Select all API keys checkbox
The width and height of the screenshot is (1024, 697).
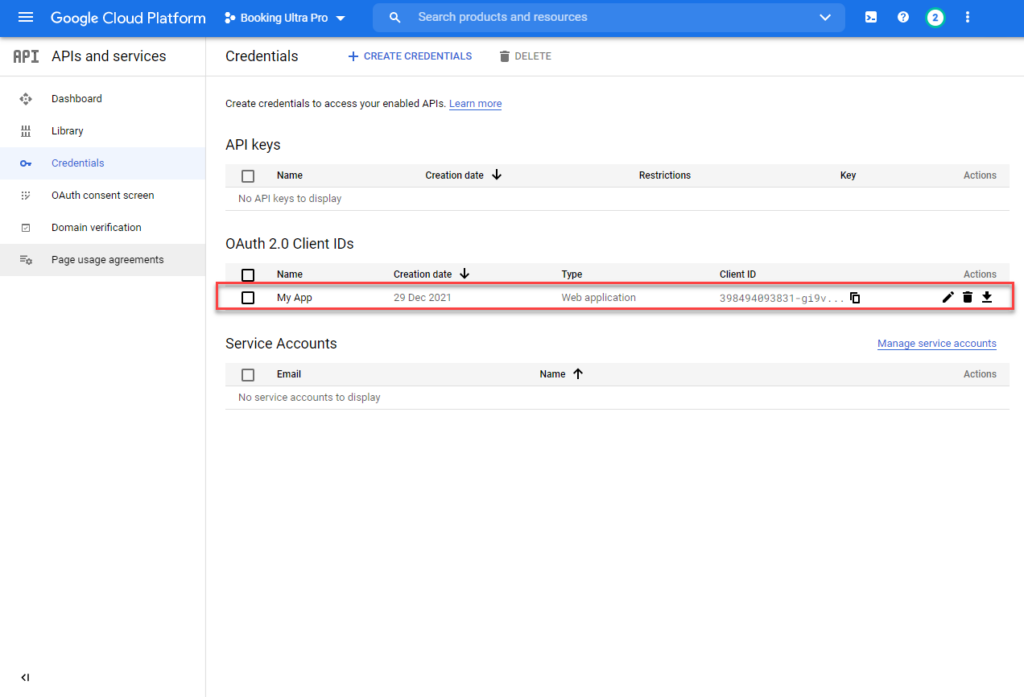tap(248, 176)
